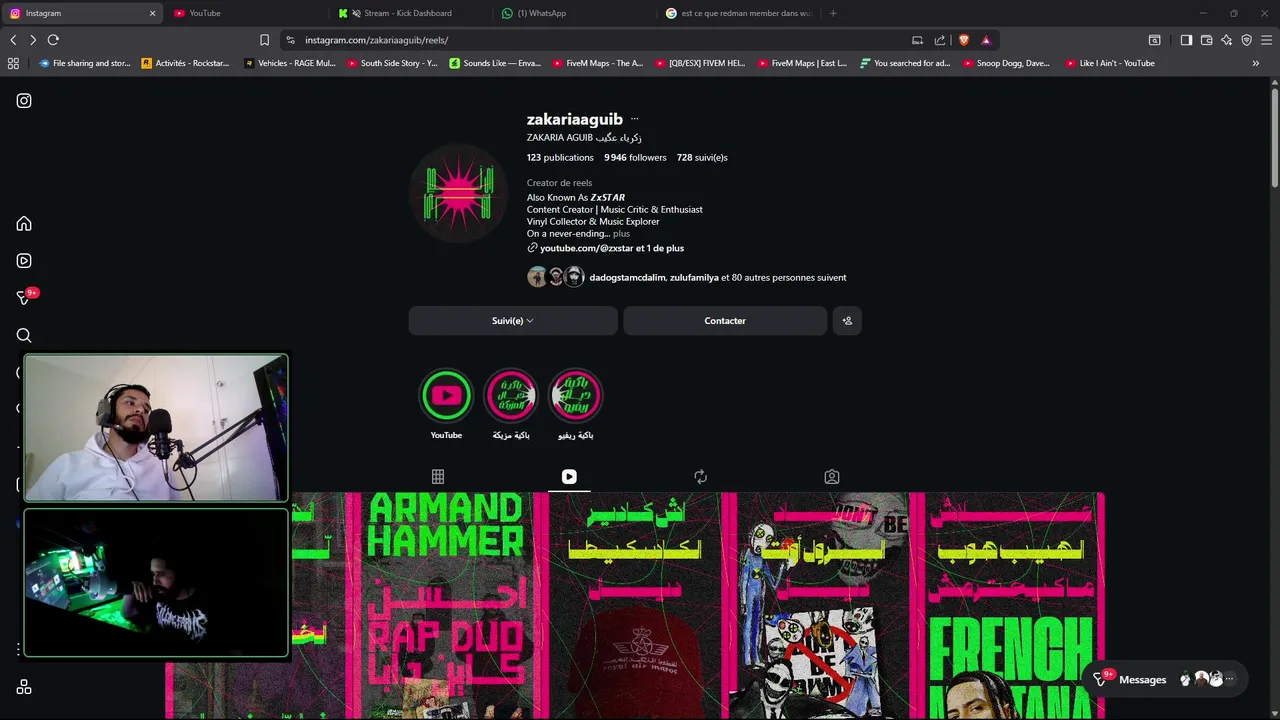View zakariaaguib profile picture

point(459,194)
